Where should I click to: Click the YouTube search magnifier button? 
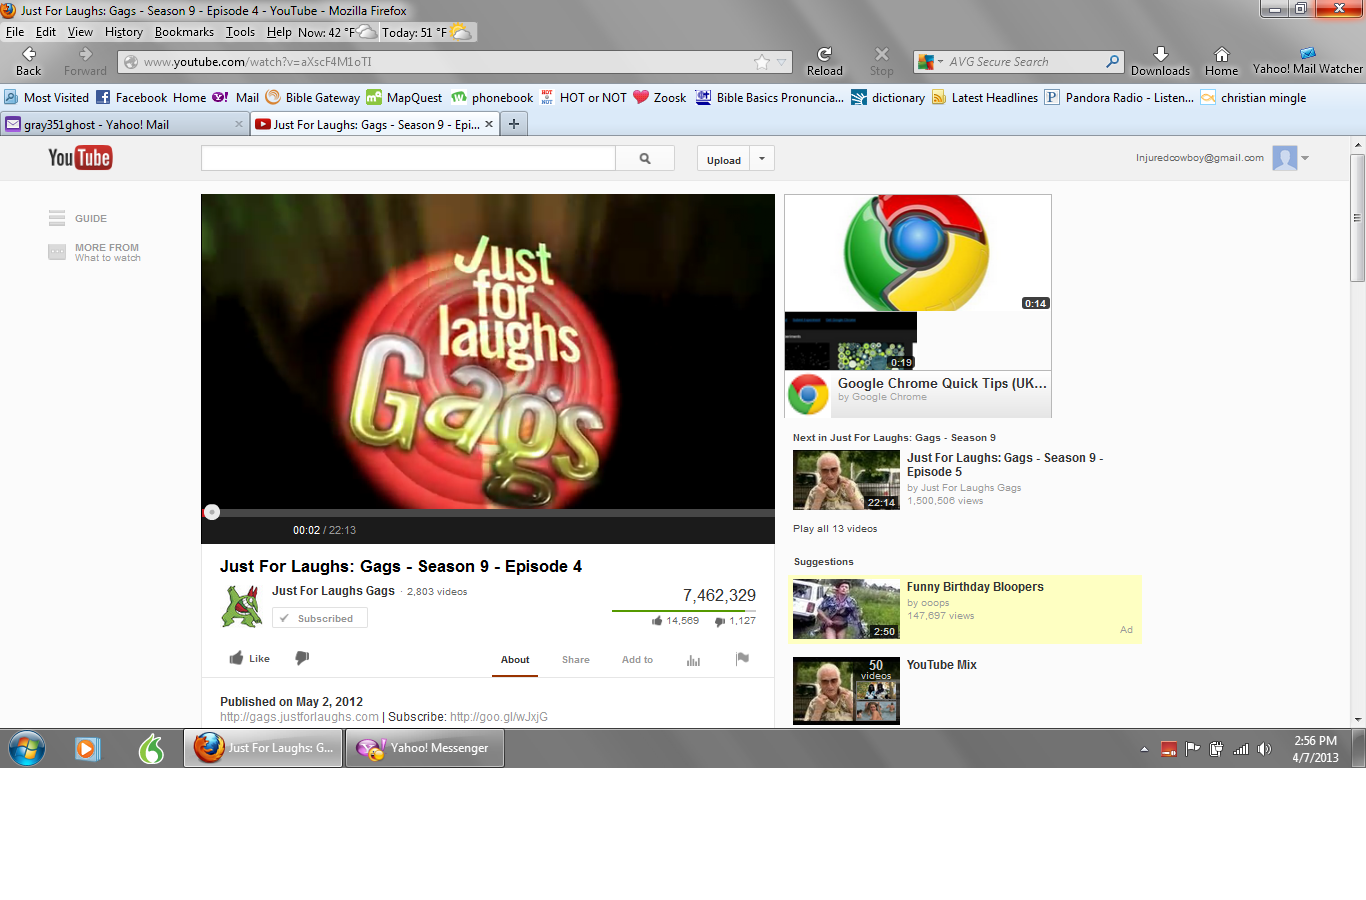pos(645,158)
